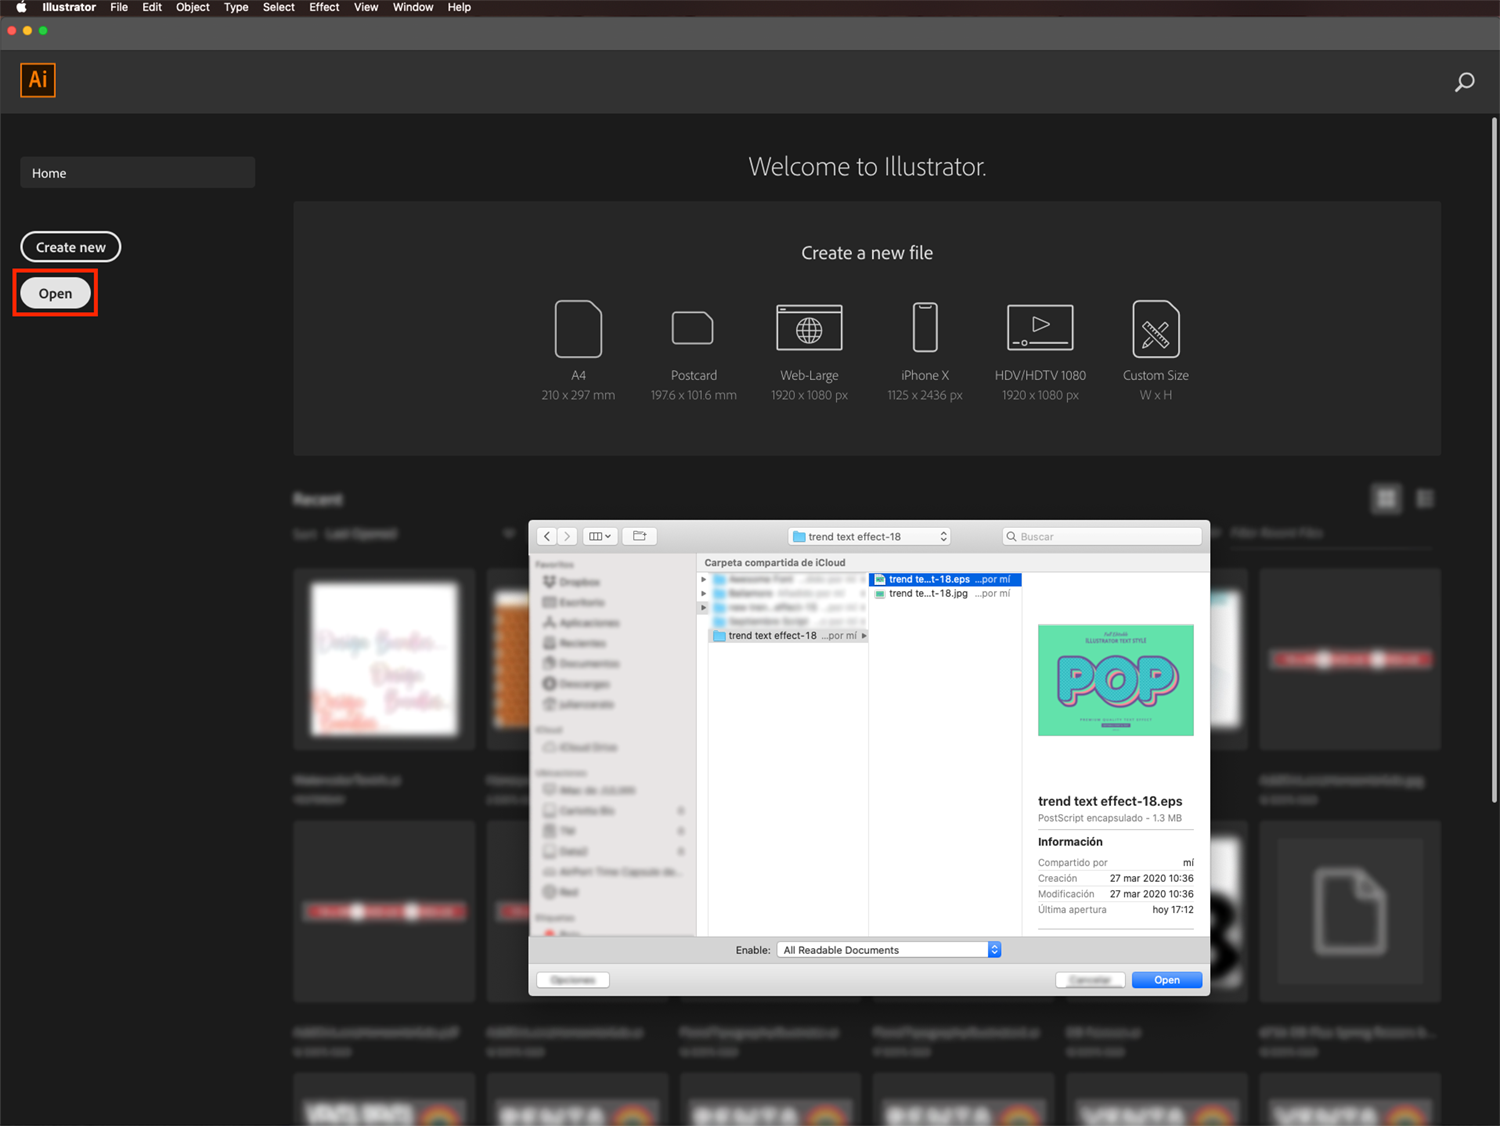Open the Type menu
This screenshot has width=1500, height=1126.
(236, 7)
